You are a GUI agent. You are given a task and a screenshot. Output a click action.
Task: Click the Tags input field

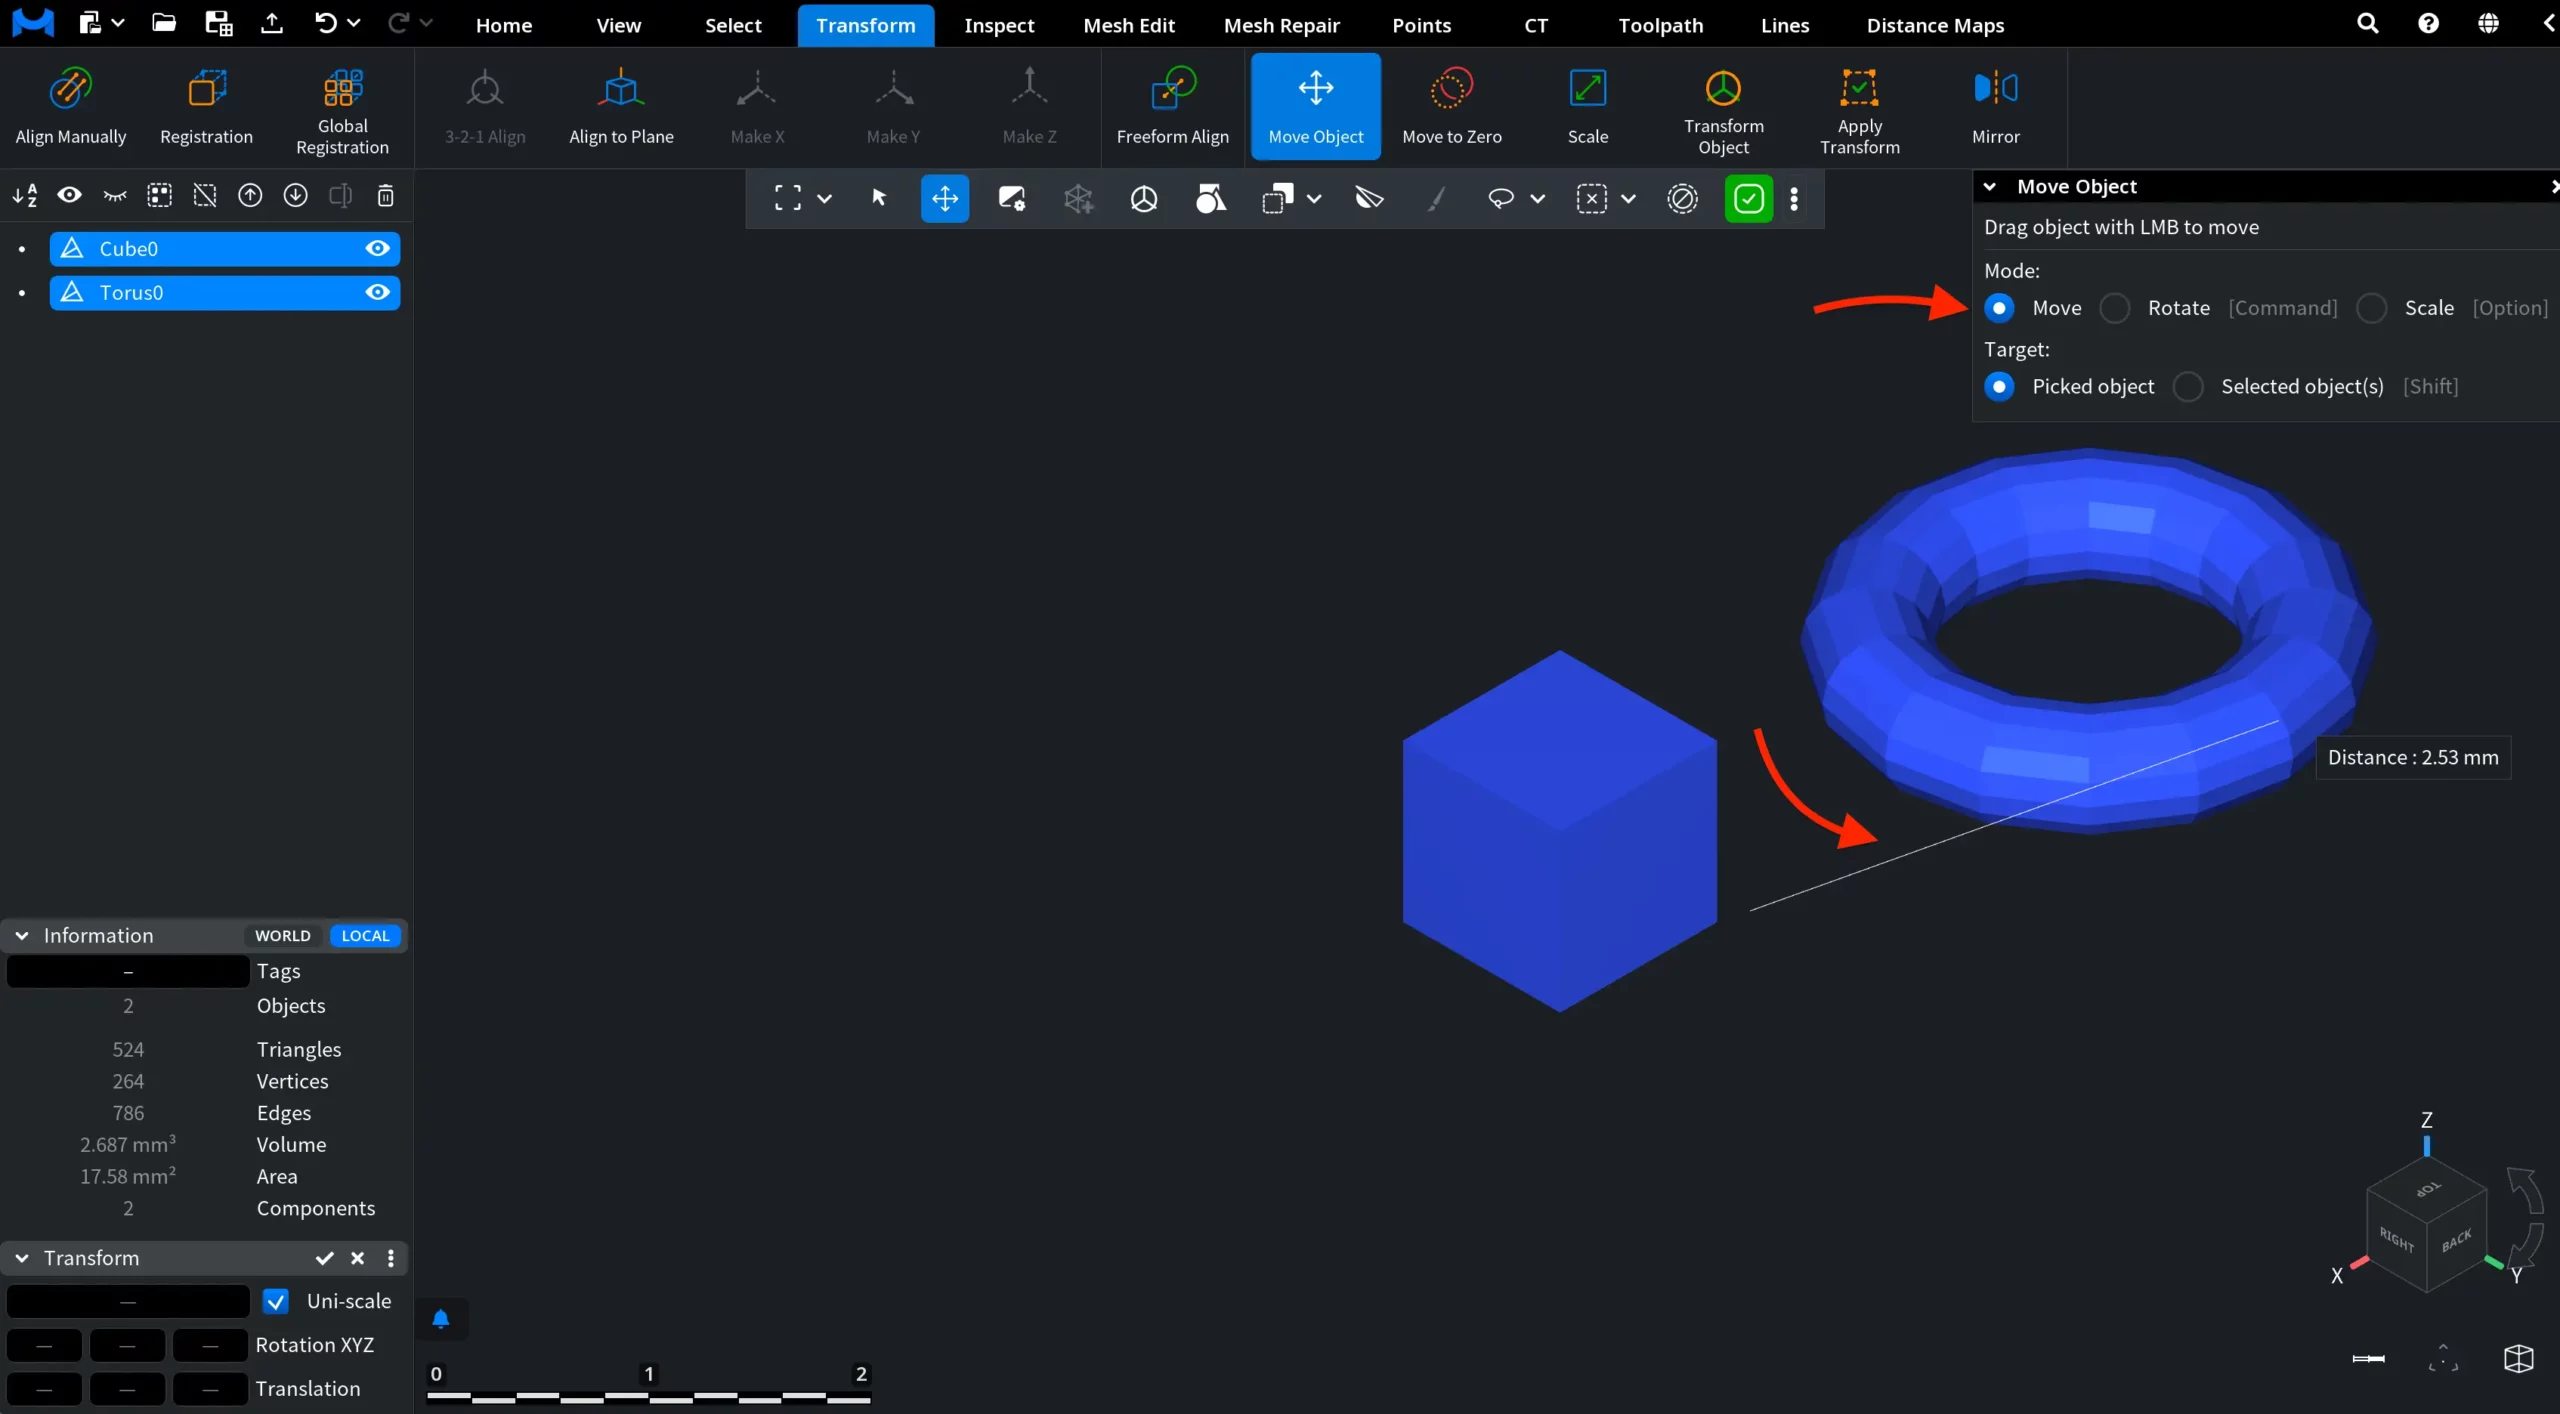click(x=128, y=971)
